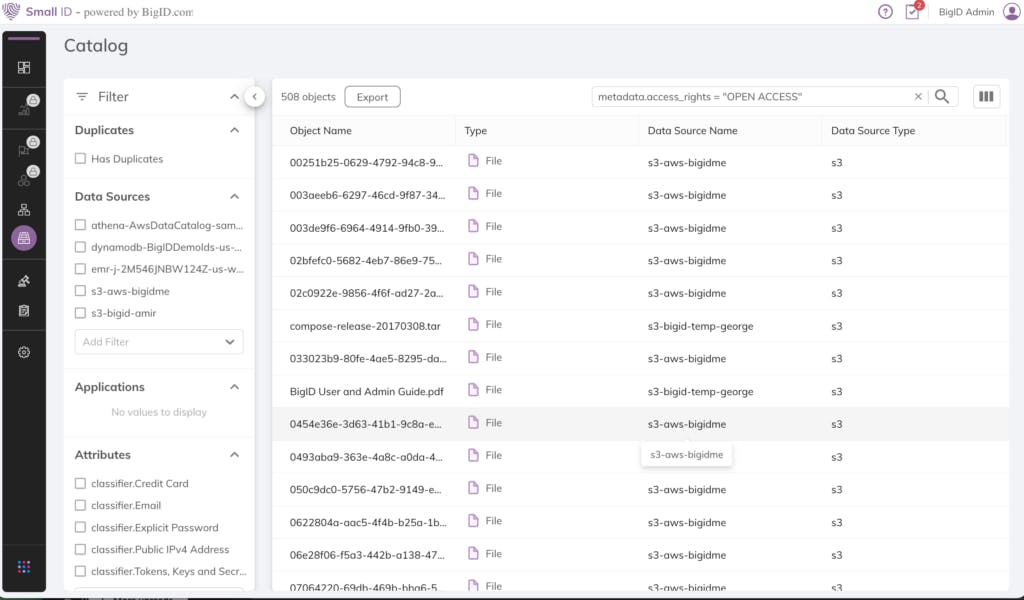Open the column chooser icon

pos(986,97)
